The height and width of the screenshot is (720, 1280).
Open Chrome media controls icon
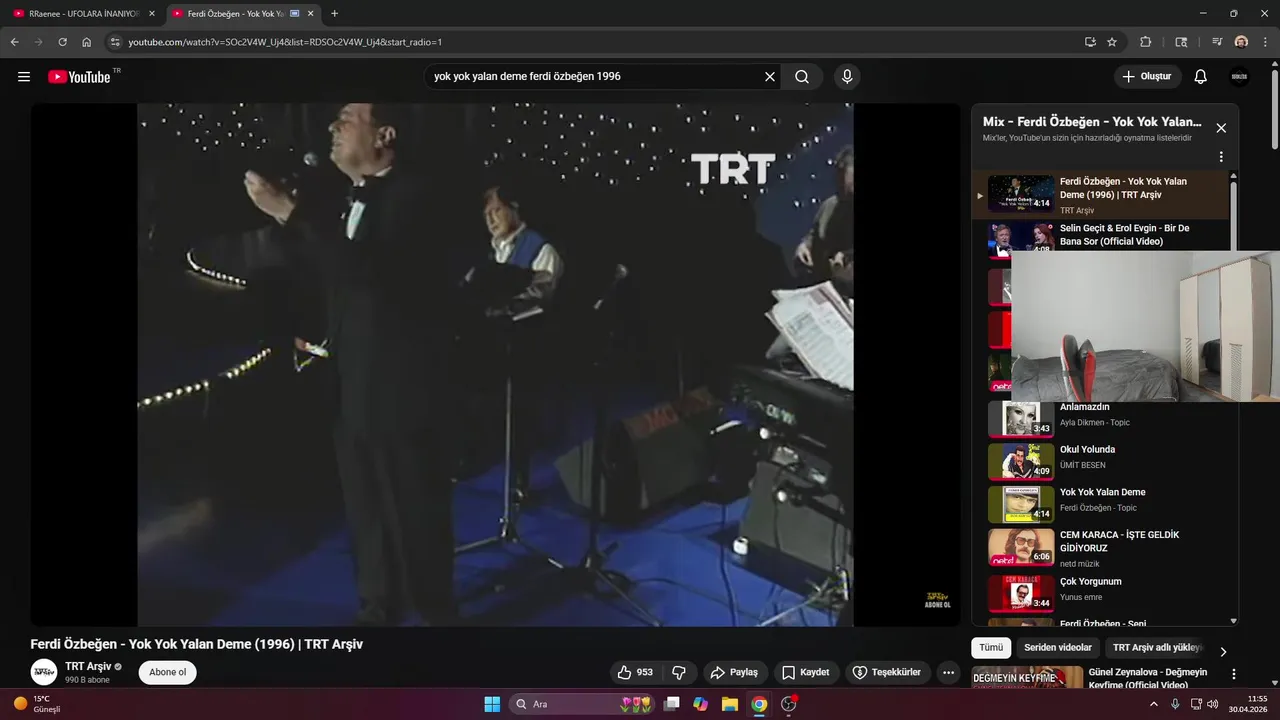pyautogui.click(x=1217, y=42)
